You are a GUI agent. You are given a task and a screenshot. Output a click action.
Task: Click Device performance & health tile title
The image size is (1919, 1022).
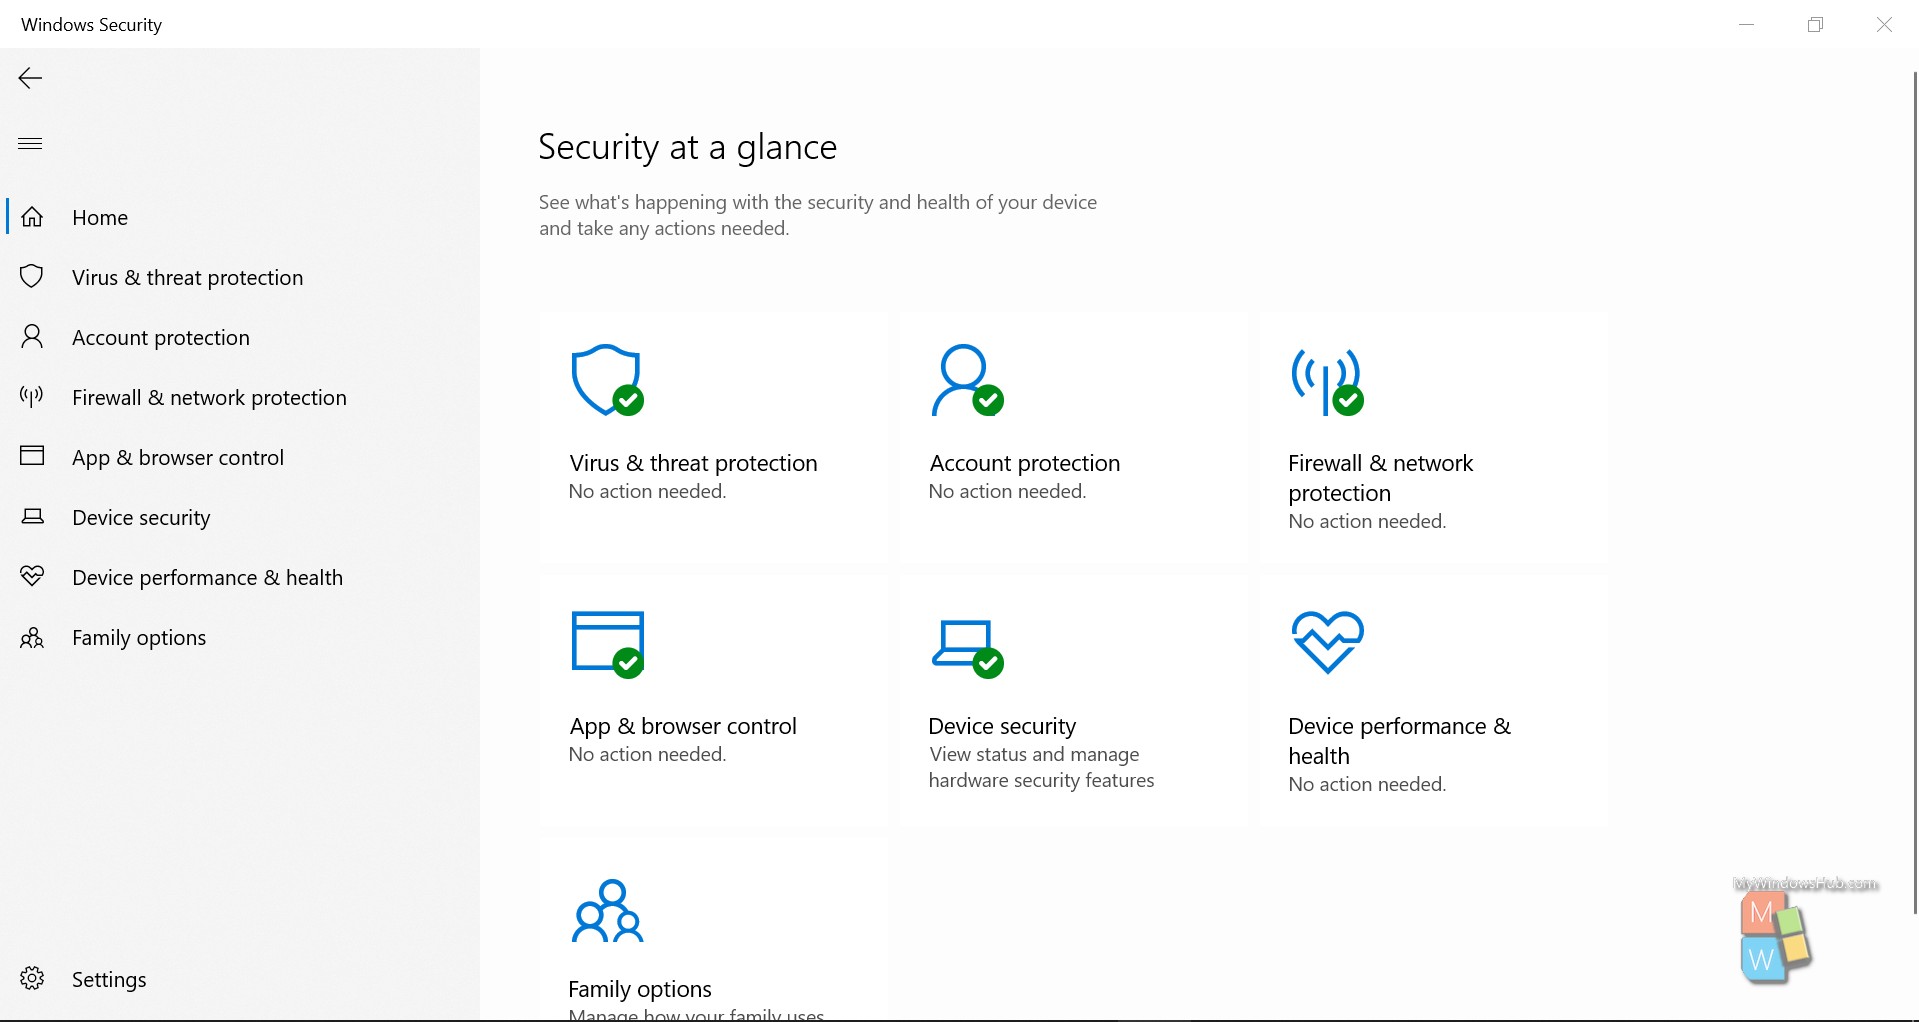[x=1399, y=741]
